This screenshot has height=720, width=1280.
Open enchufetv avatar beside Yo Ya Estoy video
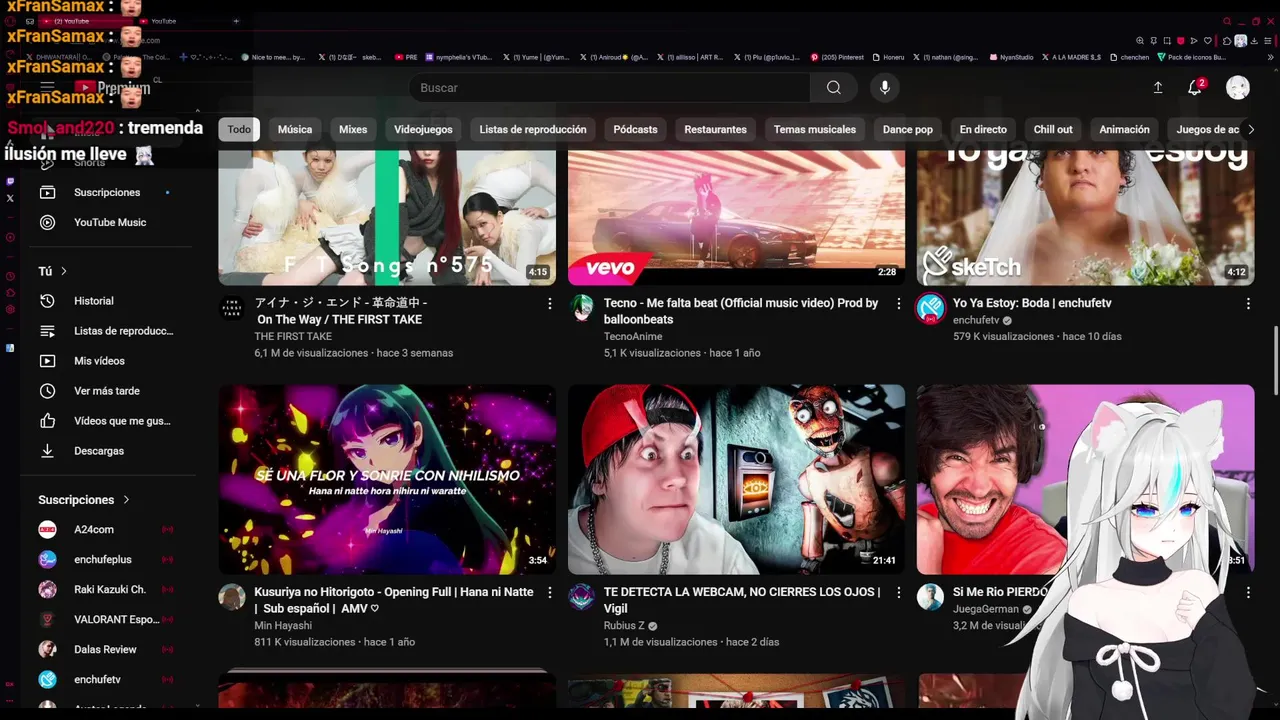click(931, 308)
